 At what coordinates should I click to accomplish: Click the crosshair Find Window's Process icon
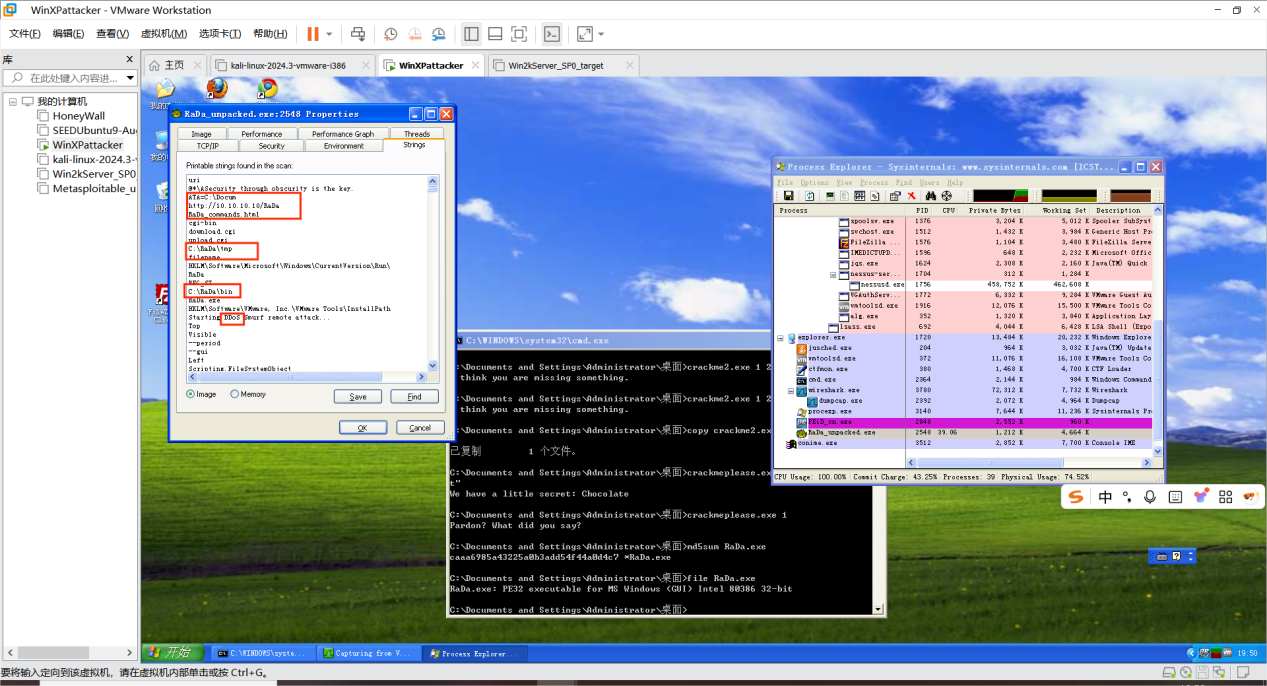point(946,196)
